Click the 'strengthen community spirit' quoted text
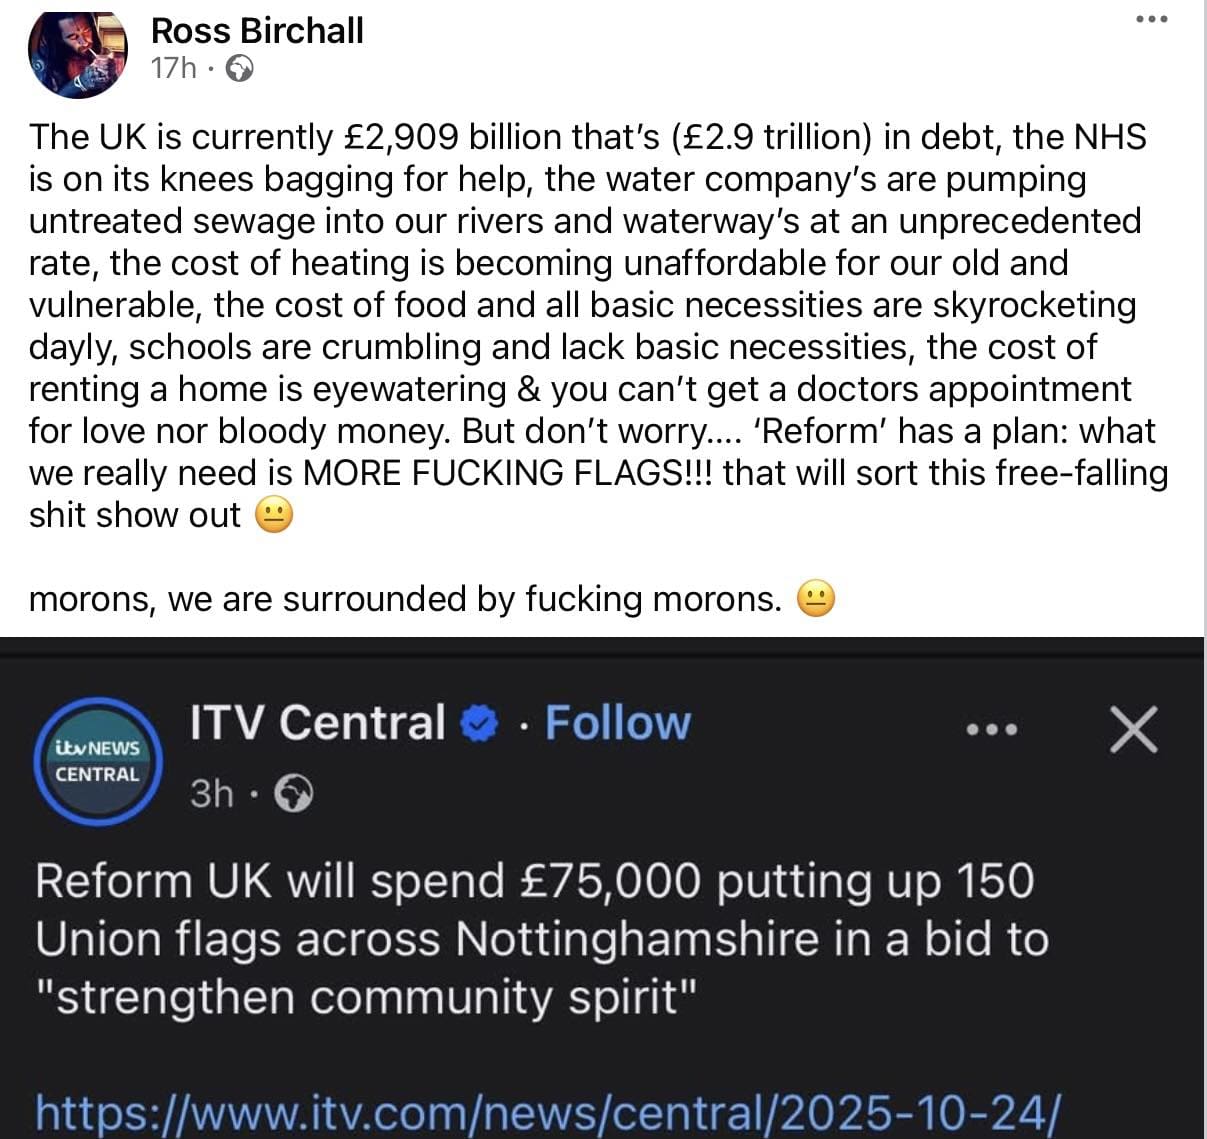1207x1139 pixels. click(372, 998)
